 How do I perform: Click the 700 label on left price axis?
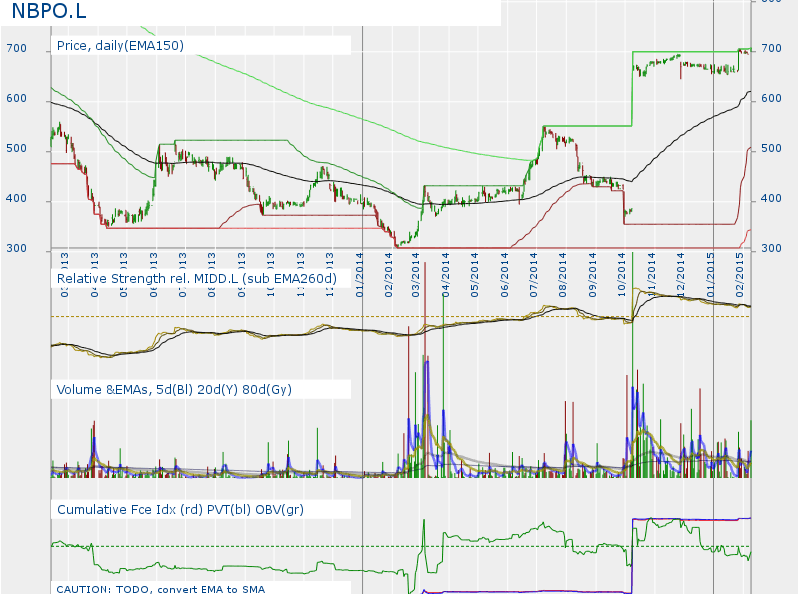[x=16, y=49]
